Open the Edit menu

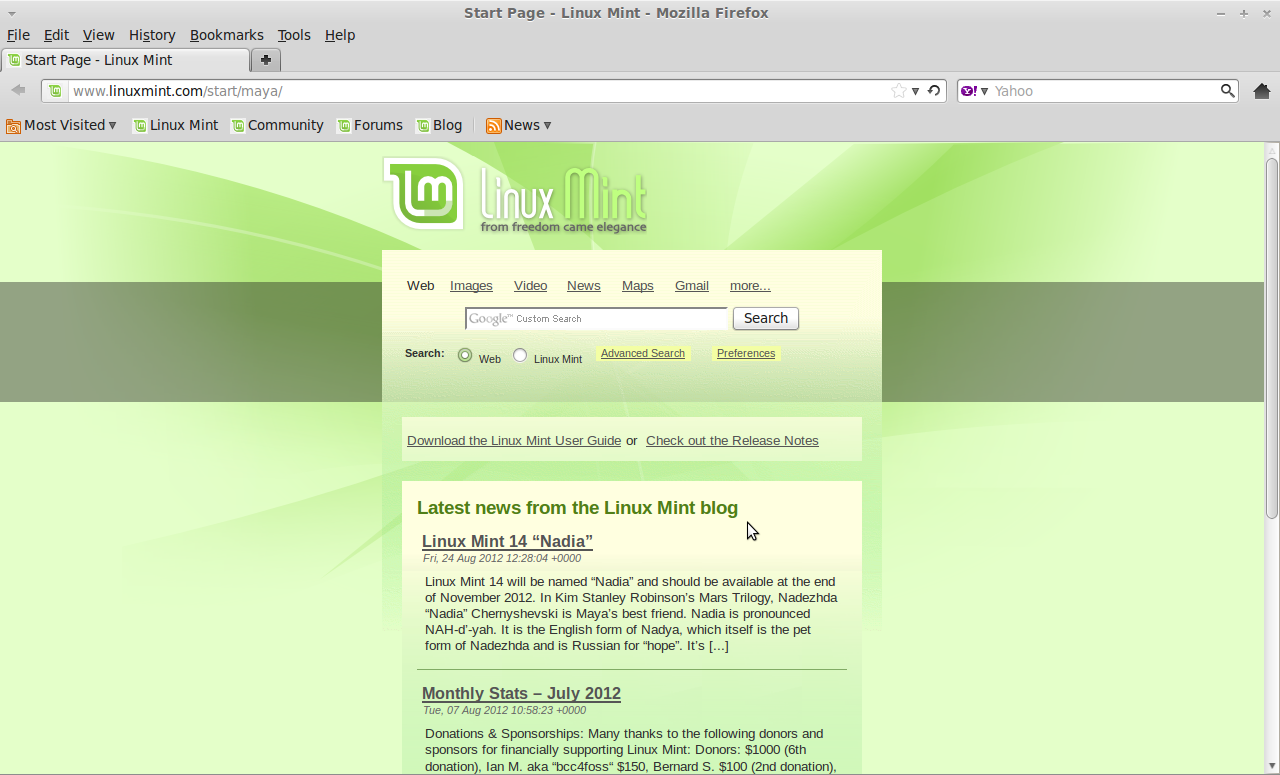[x=56, y=35]
